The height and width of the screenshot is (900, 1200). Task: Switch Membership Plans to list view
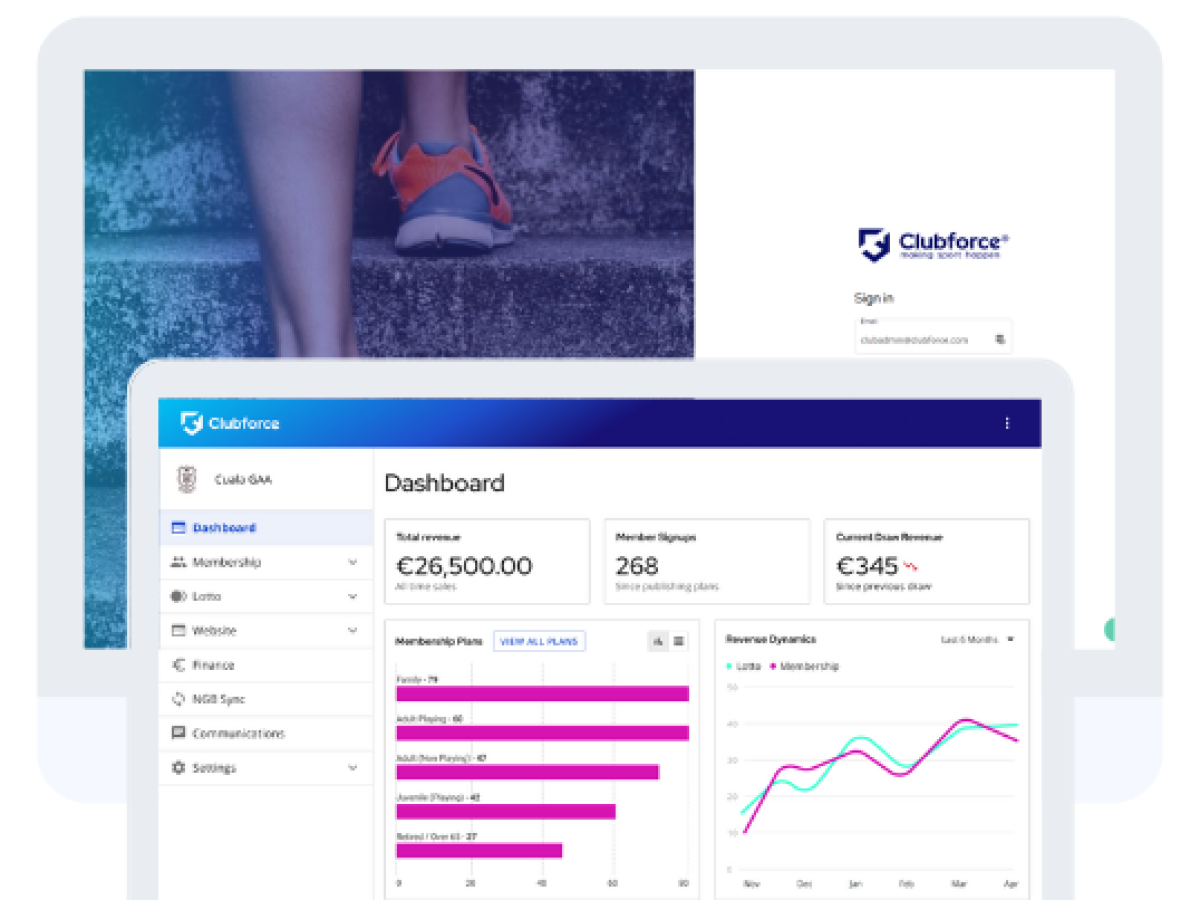point(679,641)
